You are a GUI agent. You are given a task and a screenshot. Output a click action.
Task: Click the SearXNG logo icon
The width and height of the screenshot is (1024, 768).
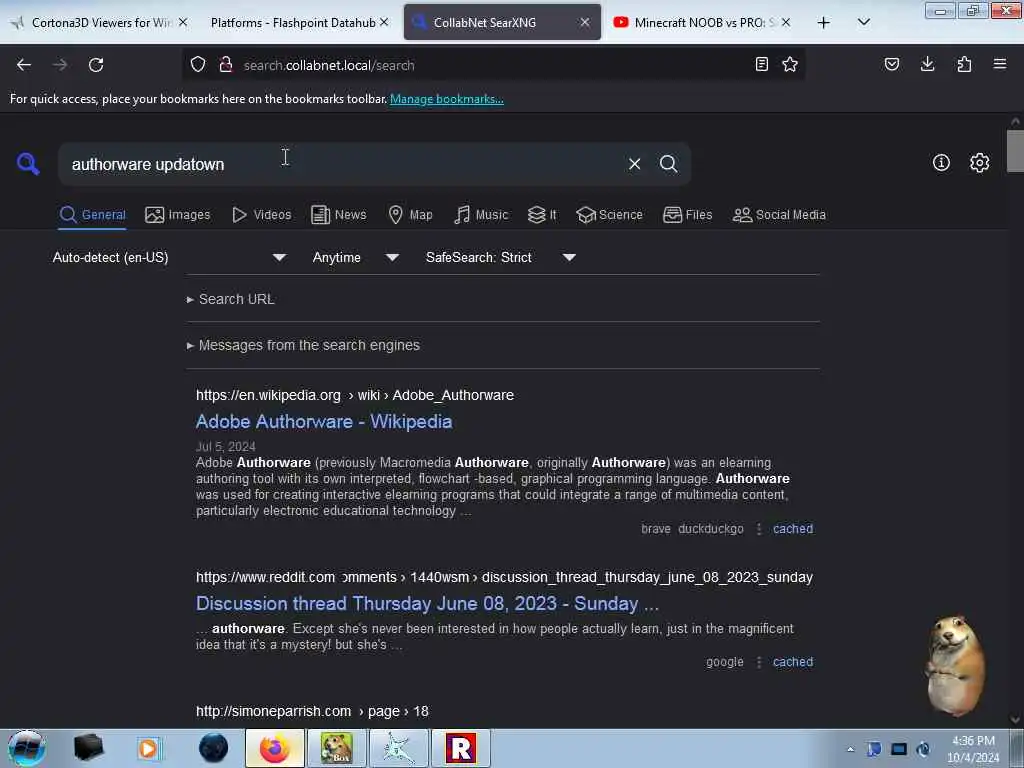28,163
